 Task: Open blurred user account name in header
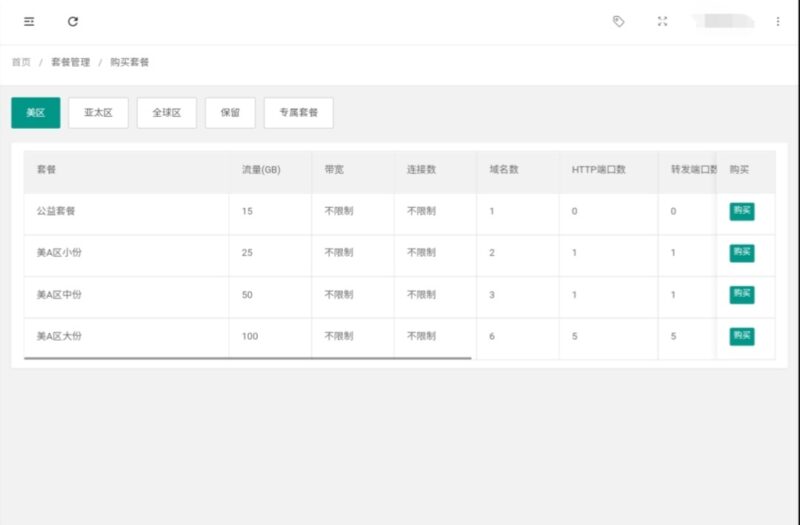(723, 21)
